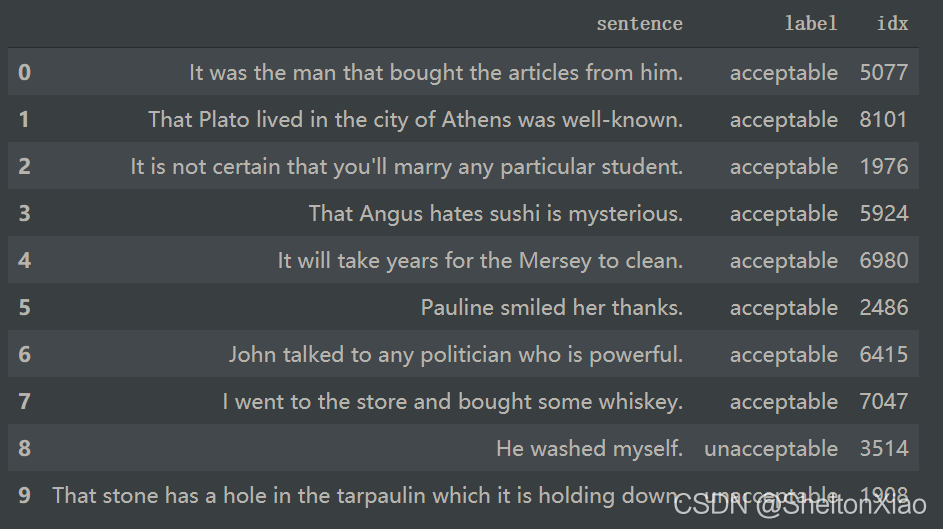943x529 pixels.
Task: Select row index 0
Action: (x=24, y=72)
